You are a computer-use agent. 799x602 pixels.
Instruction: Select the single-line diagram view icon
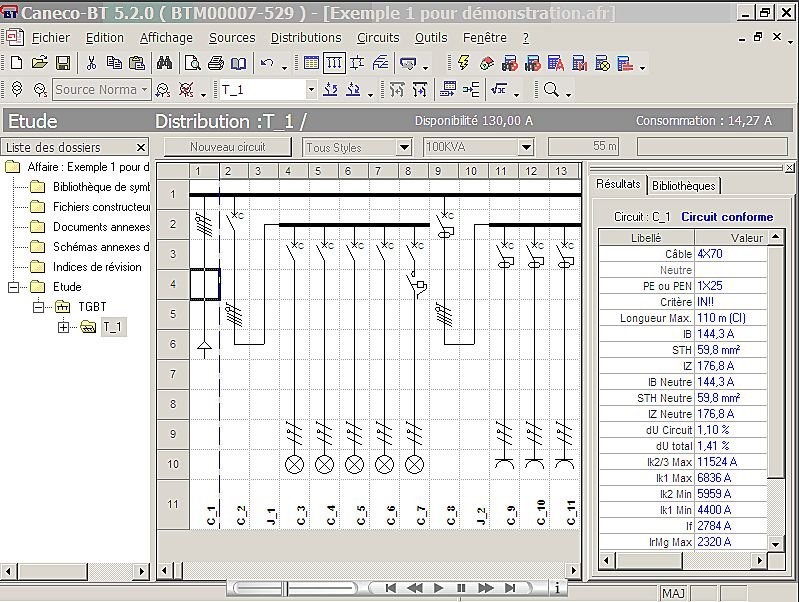tap(334, 63)
